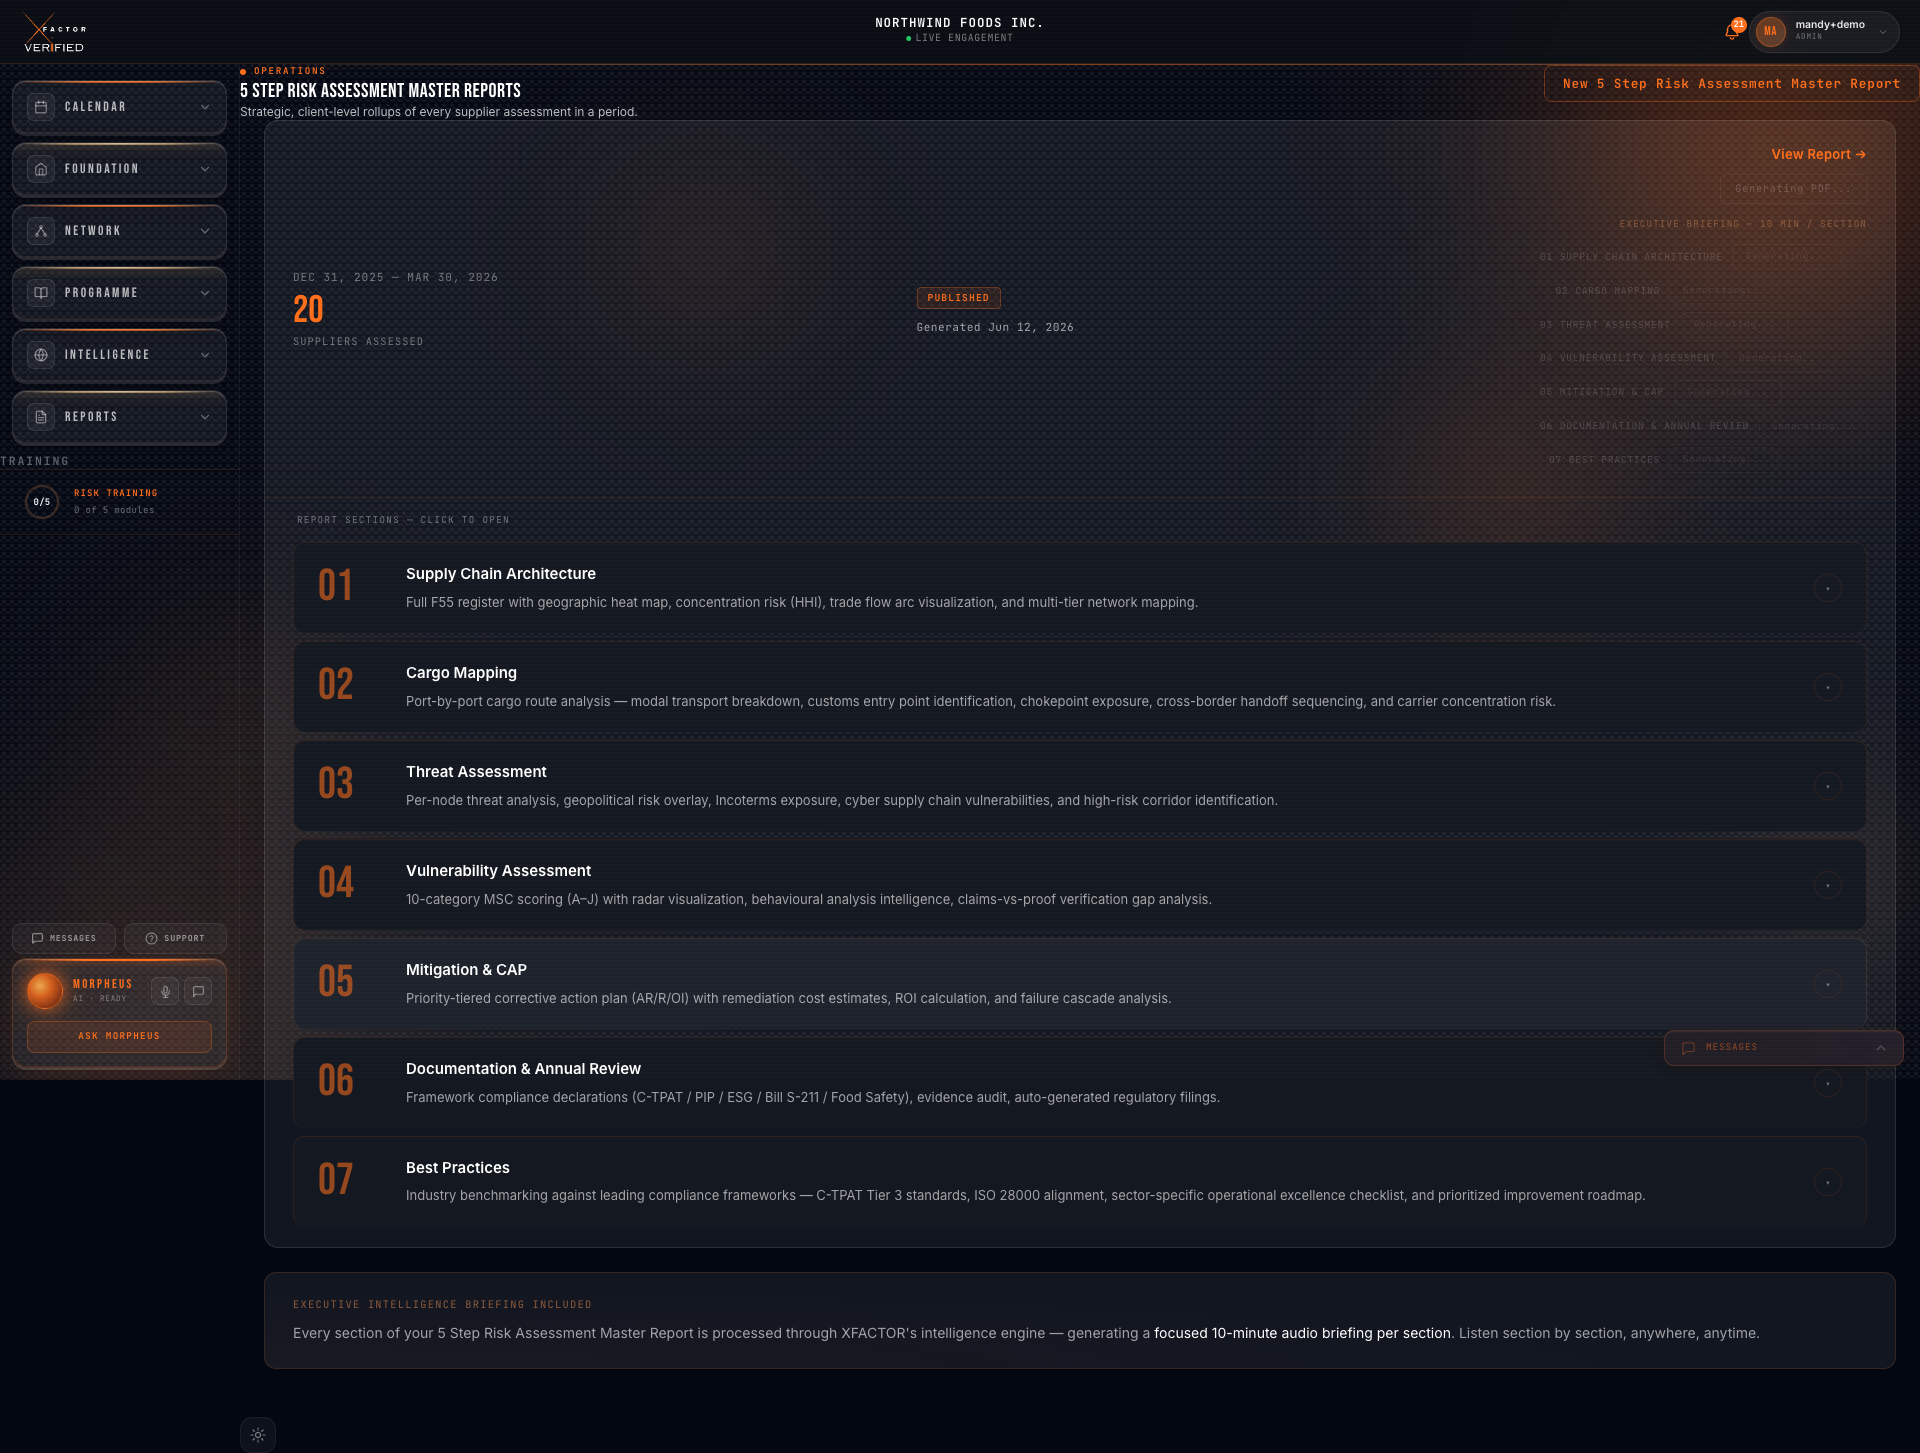Screen dimensions: 1920x1453
Task: Expand the Documentation & Annual Review circle icon
Action: [1827, 1083]
